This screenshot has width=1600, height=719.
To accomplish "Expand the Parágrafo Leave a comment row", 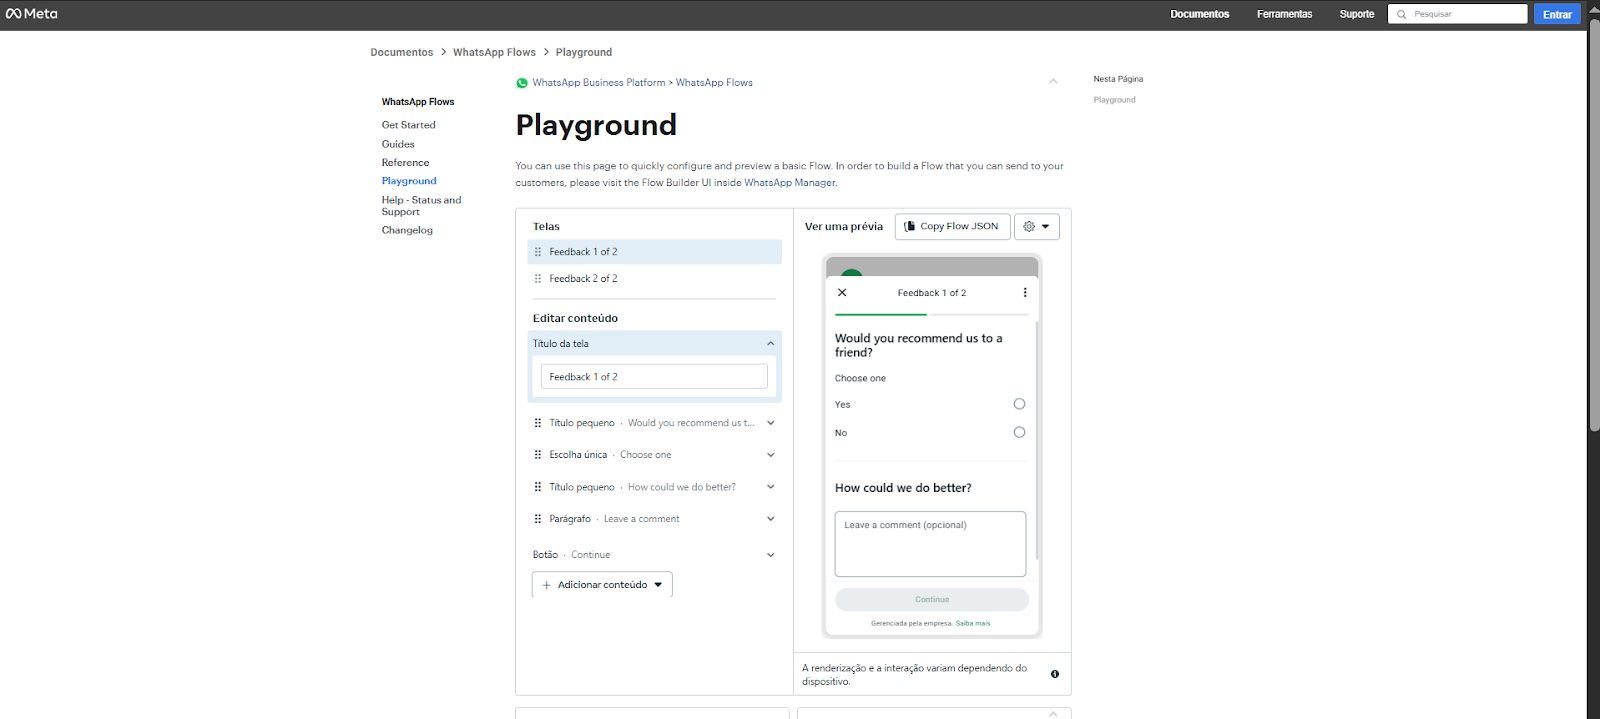I will coord(770,519).
